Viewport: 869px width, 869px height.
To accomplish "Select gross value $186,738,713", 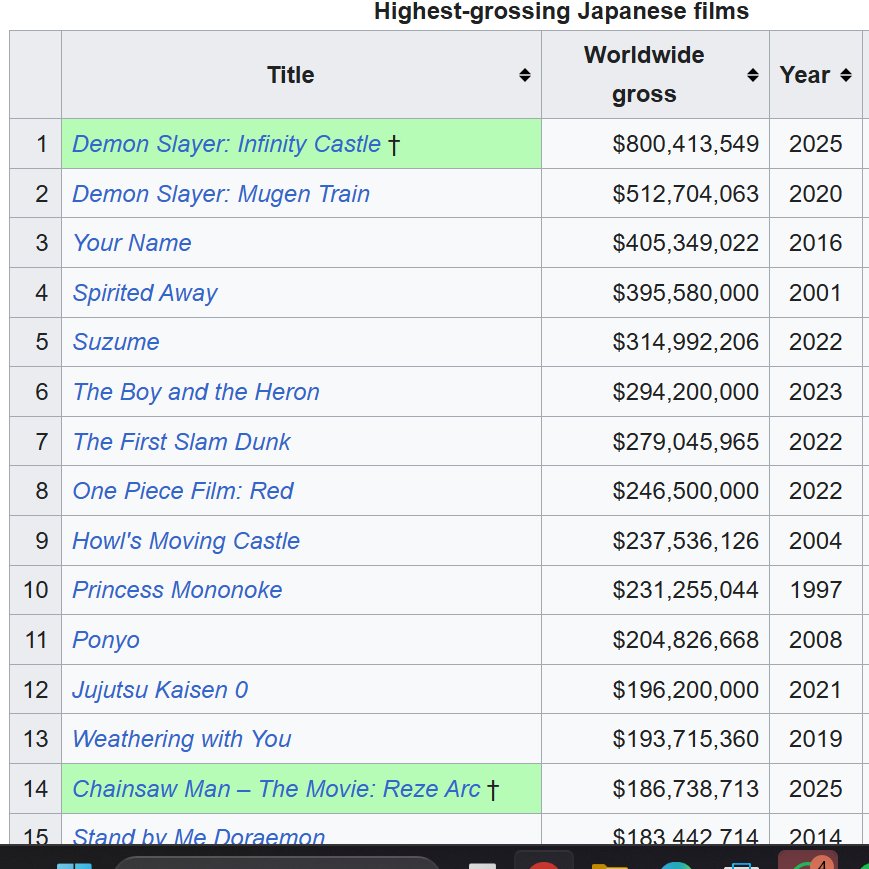I will pos(686,789).
